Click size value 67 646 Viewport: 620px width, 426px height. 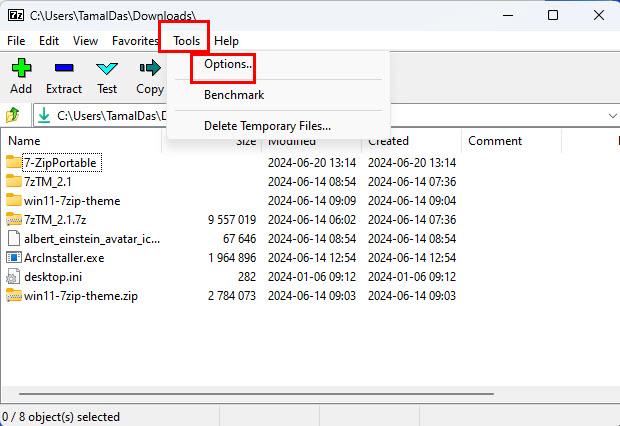(240, 239)
